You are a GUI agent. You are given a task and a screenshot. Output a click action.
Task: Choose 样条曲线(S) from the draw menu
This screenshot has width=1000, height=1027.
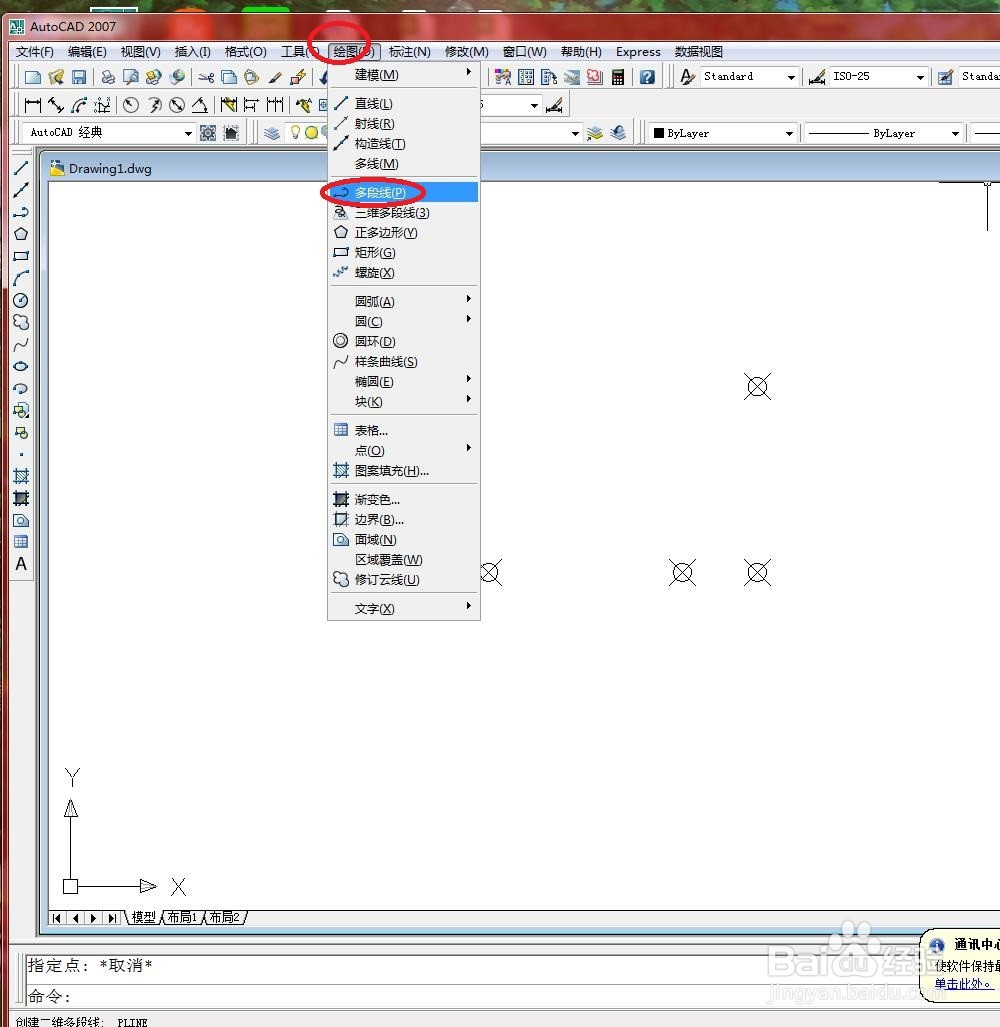pyautogui.click(x=404, y=362)
